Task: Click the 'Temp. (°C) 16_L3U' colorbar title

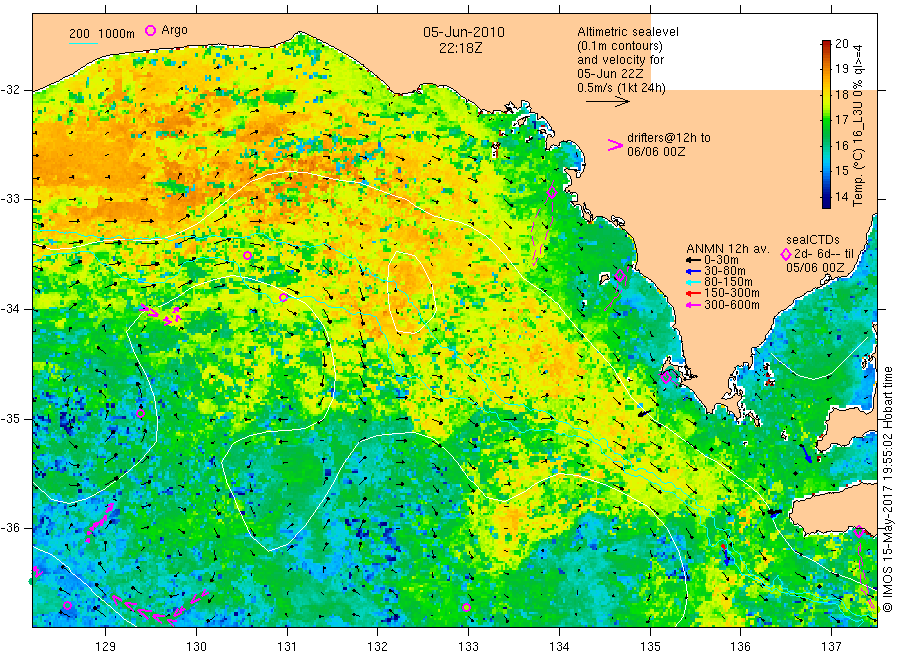Action: (858, 125)
